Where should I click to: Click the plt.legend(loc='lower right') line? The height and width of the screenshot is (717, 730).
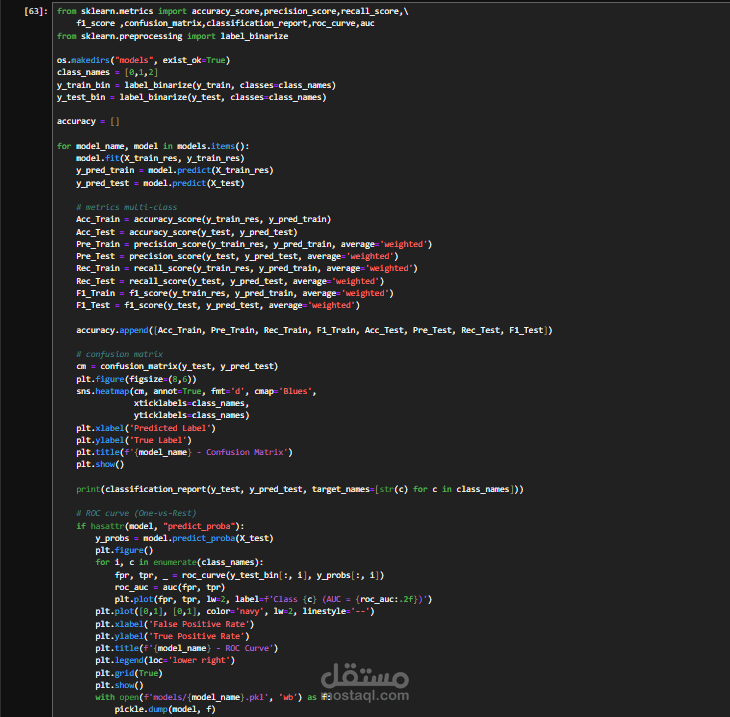[x=165, y=660]
